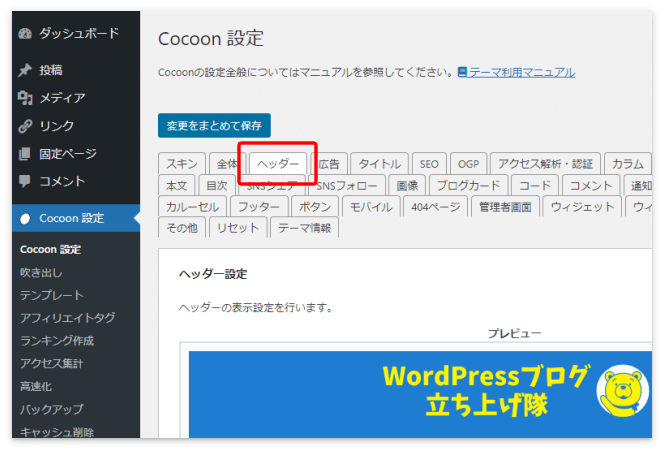Click the ヘッダー設定 section heading

click(213, 274)
